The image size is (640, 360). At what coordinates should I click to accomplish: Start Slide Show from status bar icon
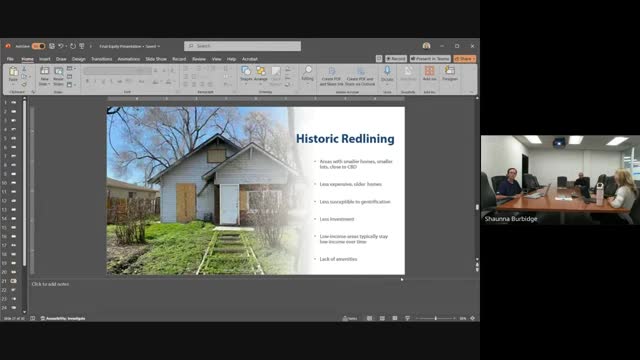pyautogui.click(x=407, y=318)
